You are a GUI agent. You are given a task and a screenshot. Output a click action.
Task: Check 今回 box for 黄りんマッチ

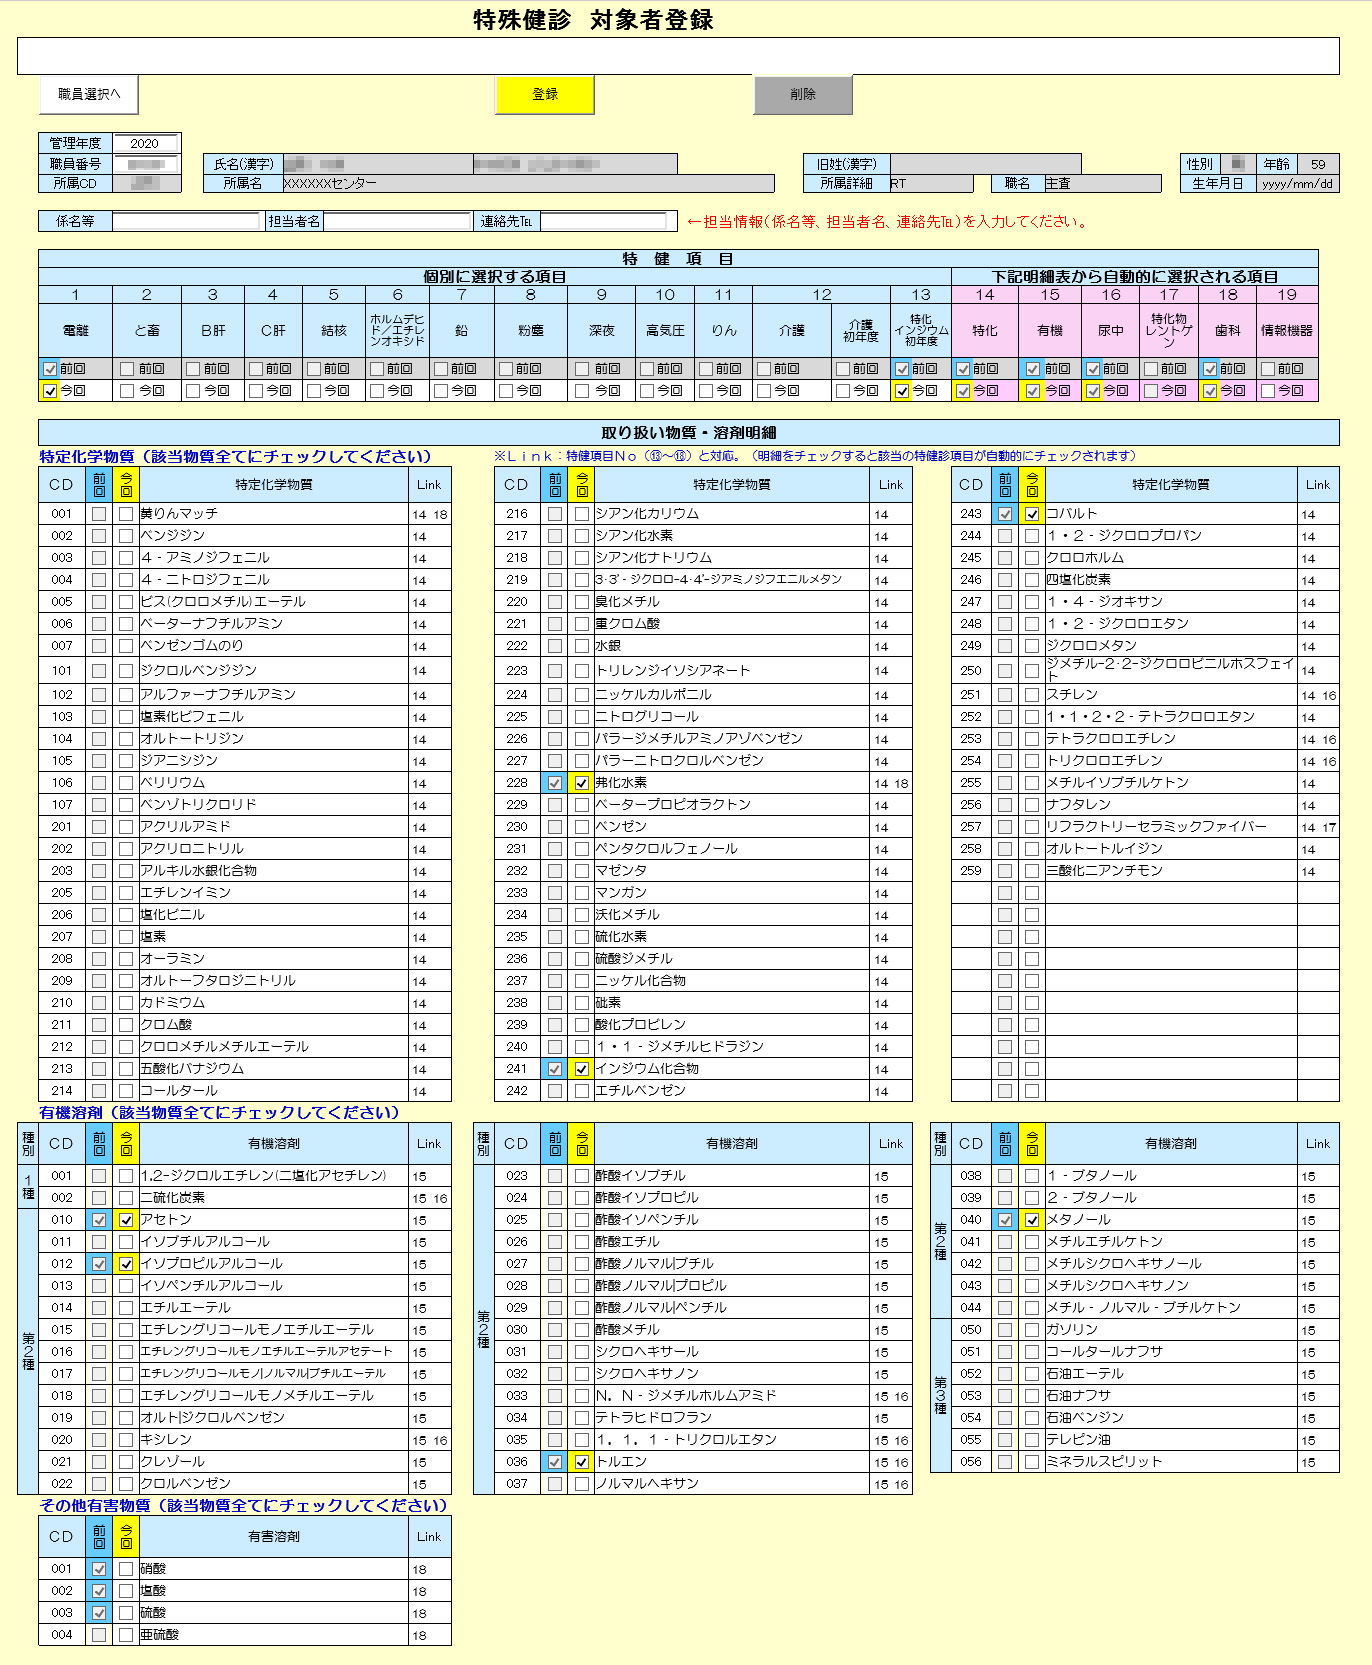126,514
